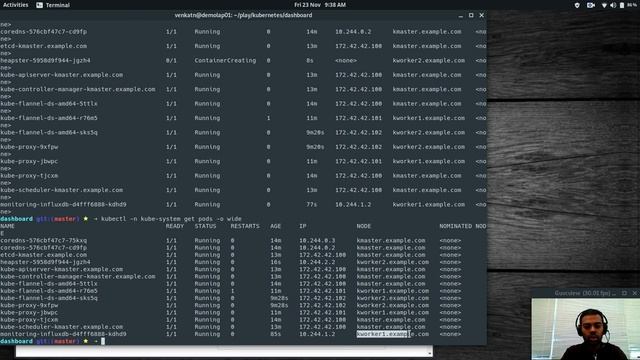This screenshot has width=640, height=360.
Task: Open the Wi-Fi network tray icon
Action: (604, 5)
